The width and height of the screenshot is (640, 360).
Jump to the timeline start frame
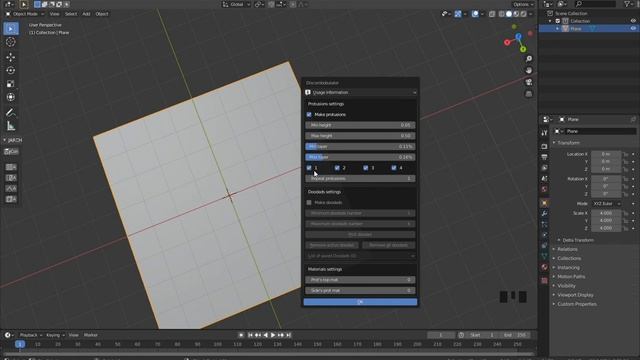tap(250, 335)
